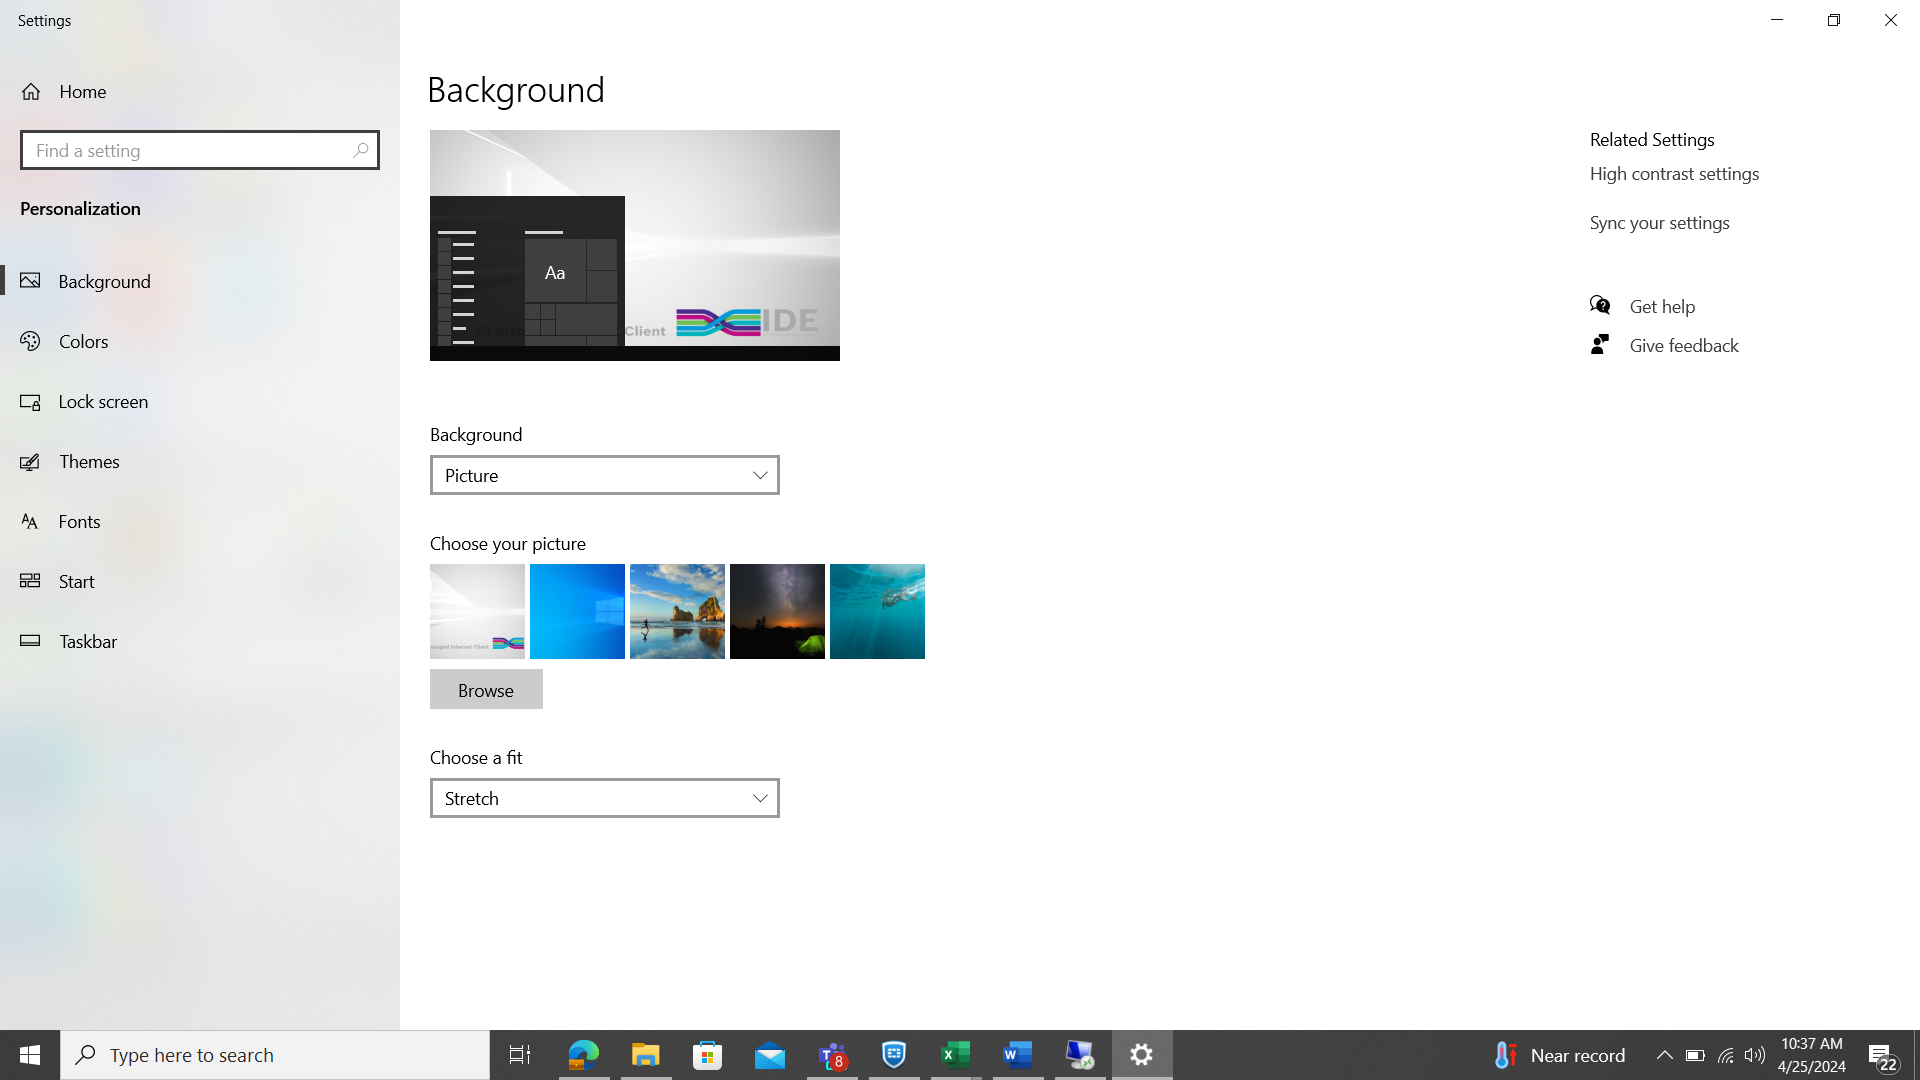Open Microsoft Teams from the taskbar
1920x1080 pixels.
[831, 1054]
